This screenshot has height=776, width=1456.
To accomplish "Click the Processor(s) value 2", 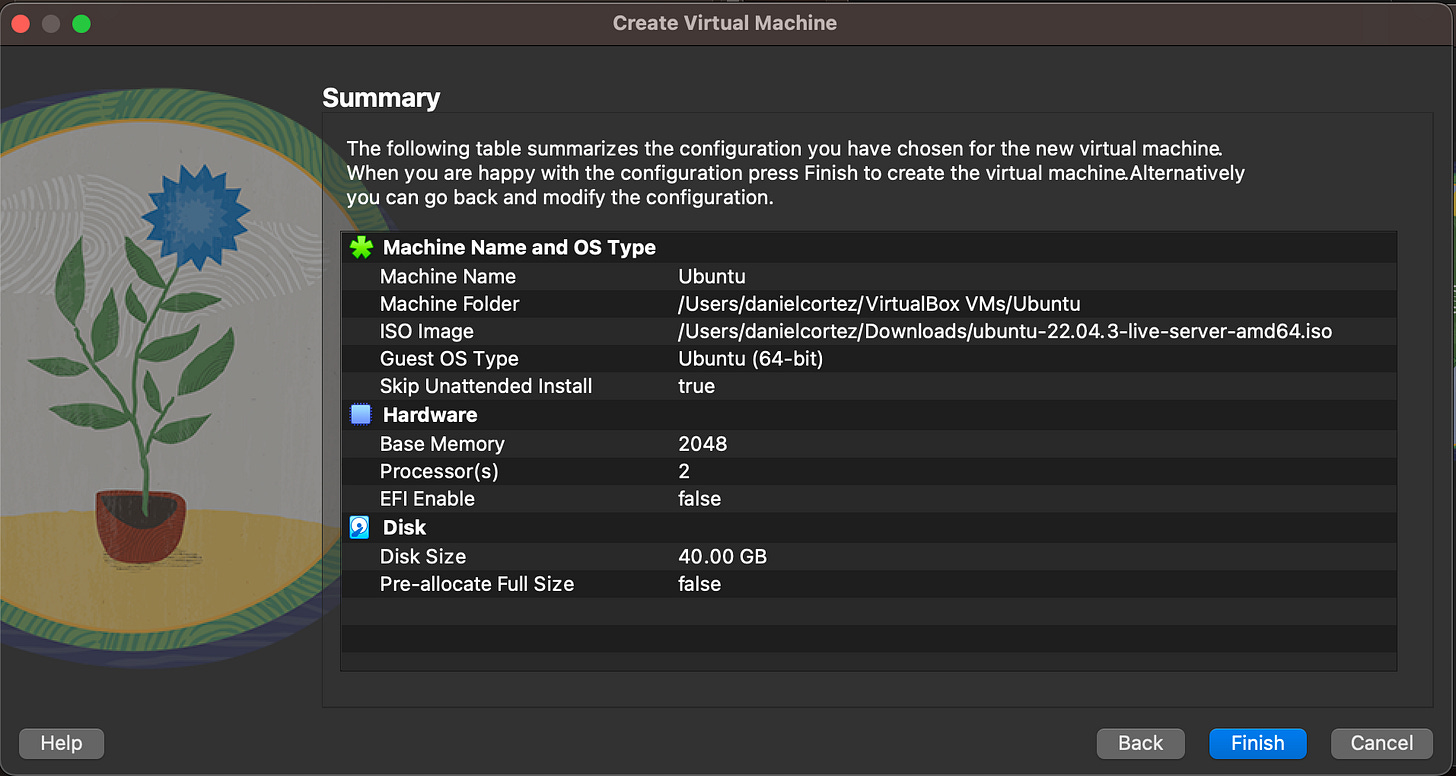I will pos(684,471).
